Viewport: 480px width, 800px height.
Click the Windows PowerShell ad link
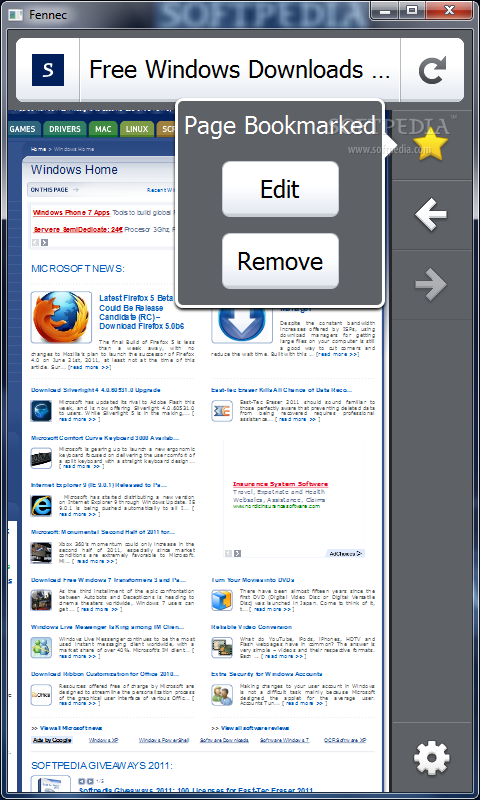[x=164, y=740]
